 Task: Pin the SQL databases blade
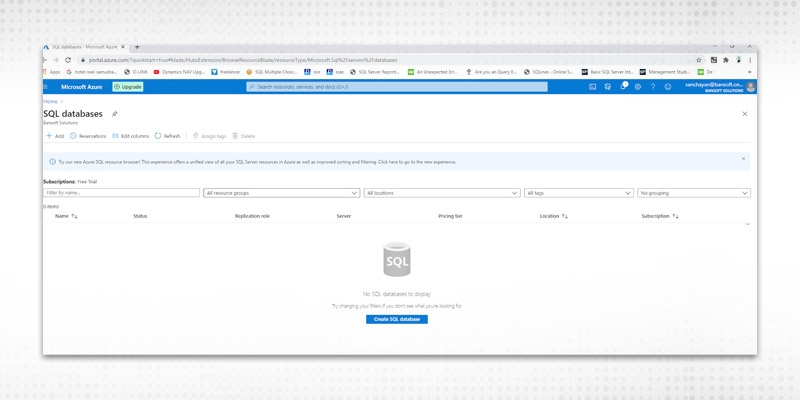click(x=114, y=114)
